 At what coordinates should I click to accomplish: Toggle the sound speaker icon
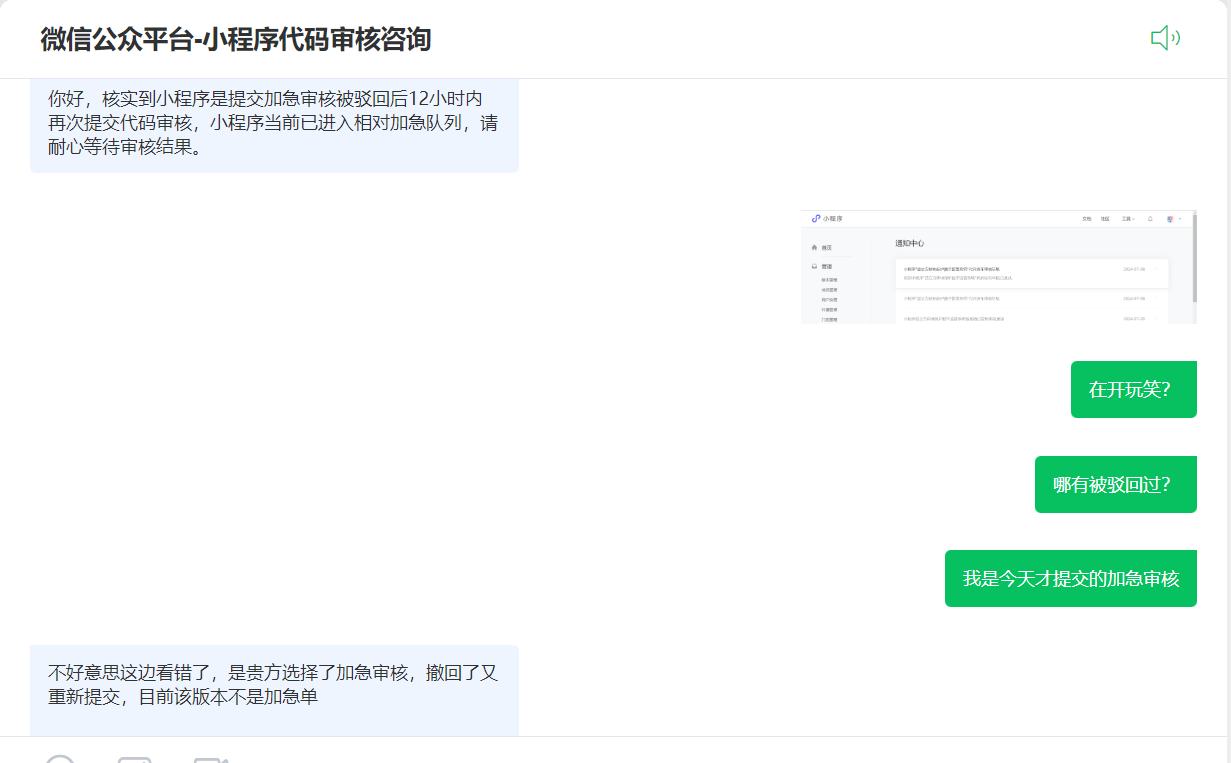tap(1165, 39)
